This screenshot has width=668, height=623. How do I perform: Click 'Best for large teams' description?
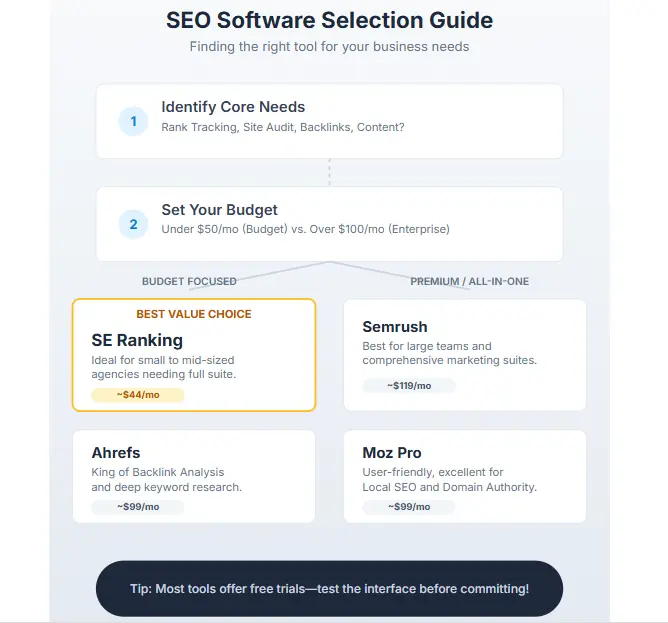pos(449,353)
